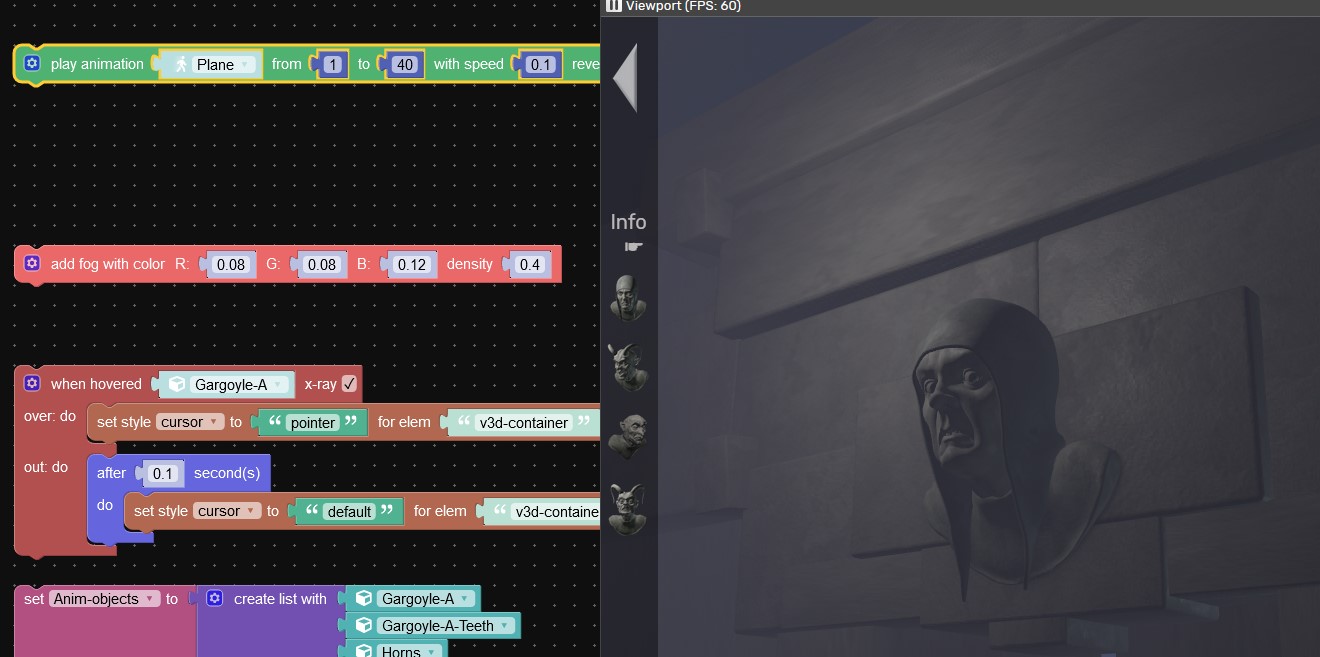Select the "add fog with color" block label
This screenshot has width=1320, height=657.
(108, 264)
